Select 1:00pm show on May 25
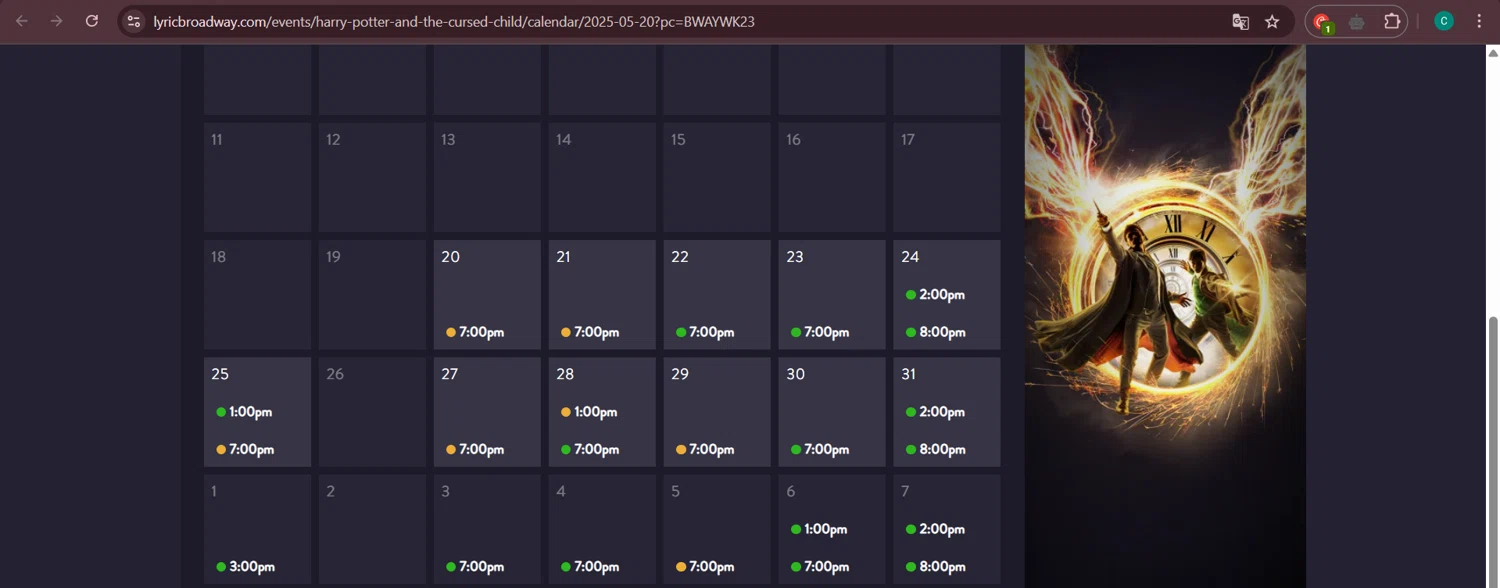Image resolution: width=1500 pixels, height=588 pixels. pos(244,412)
